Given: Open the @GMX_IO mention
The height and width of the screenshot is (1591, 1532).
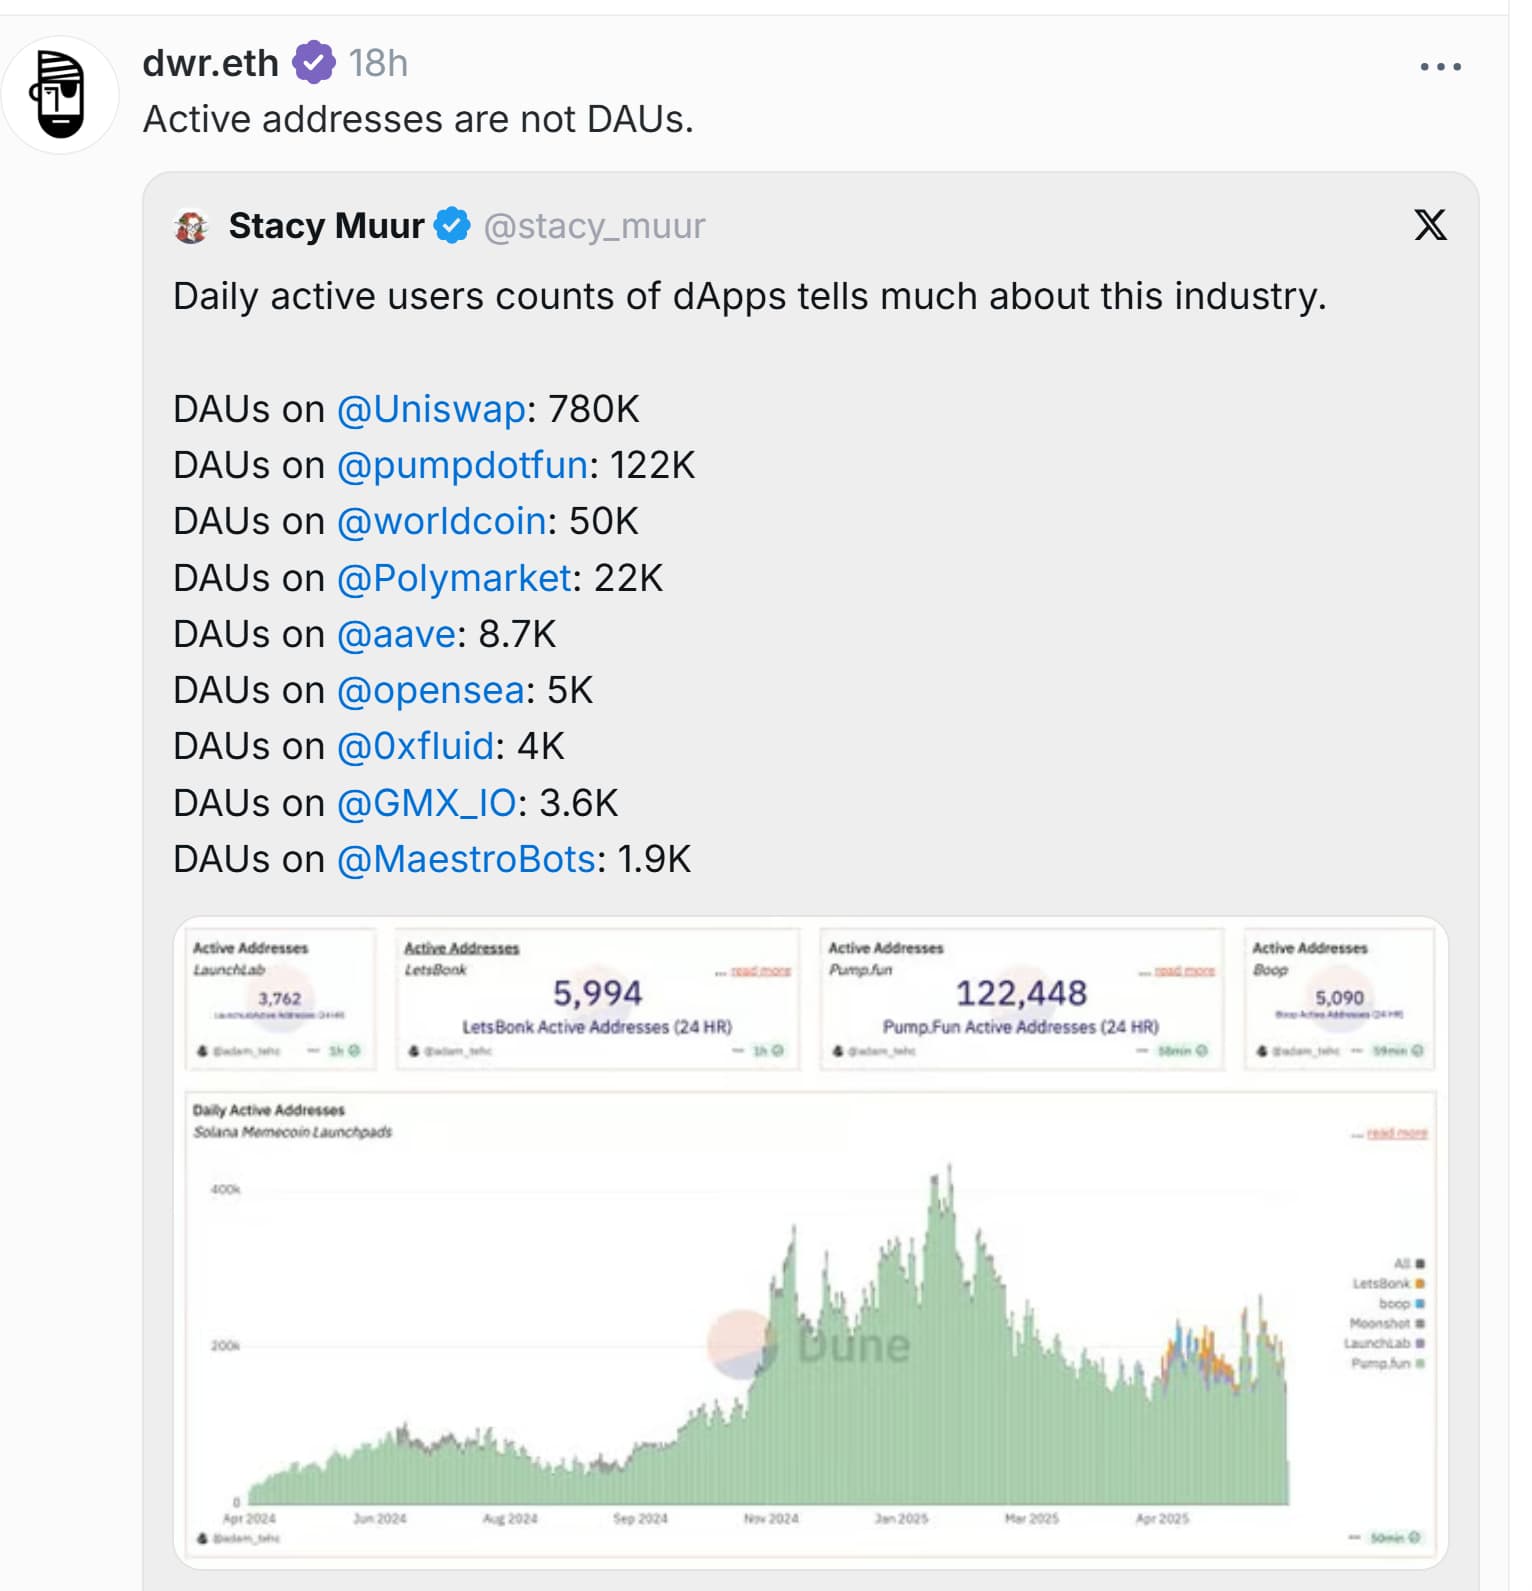Looking at the screenshot, I should click(x=426, y=803).
